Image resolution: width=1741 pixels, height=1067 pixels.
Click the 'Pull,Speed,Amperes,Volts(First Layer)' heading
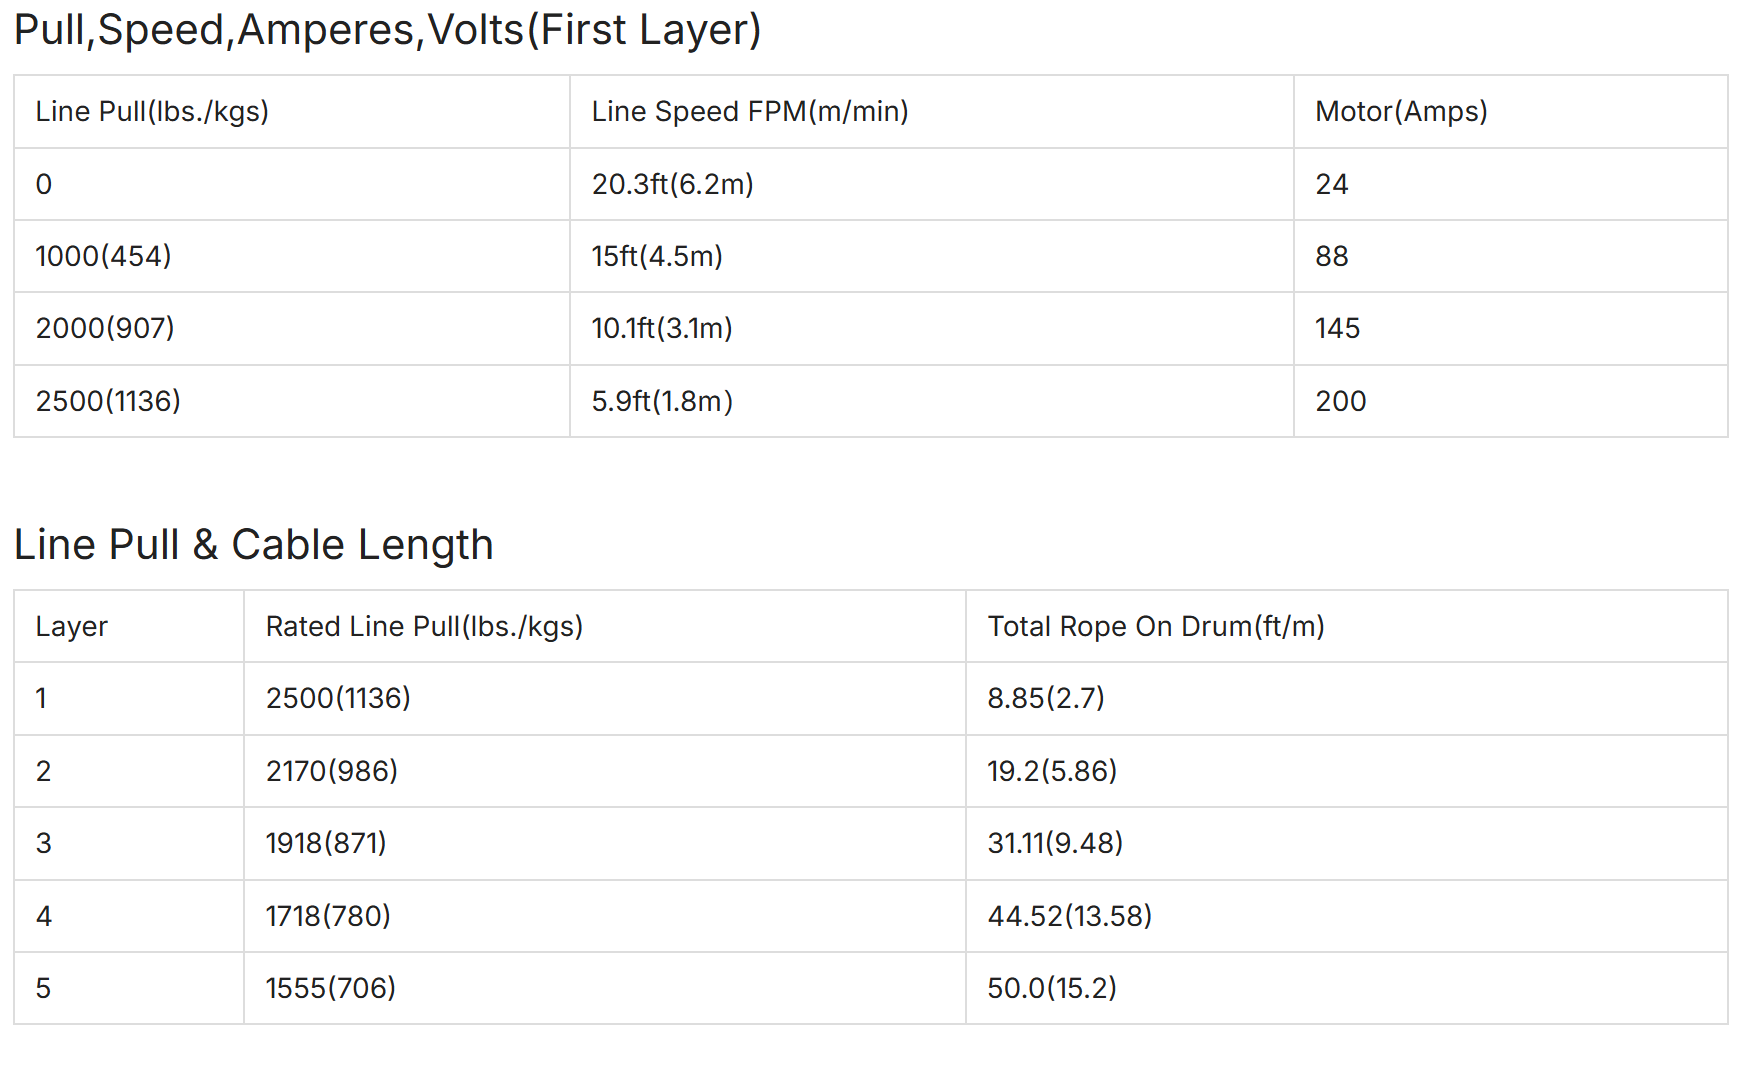(388, 30)
